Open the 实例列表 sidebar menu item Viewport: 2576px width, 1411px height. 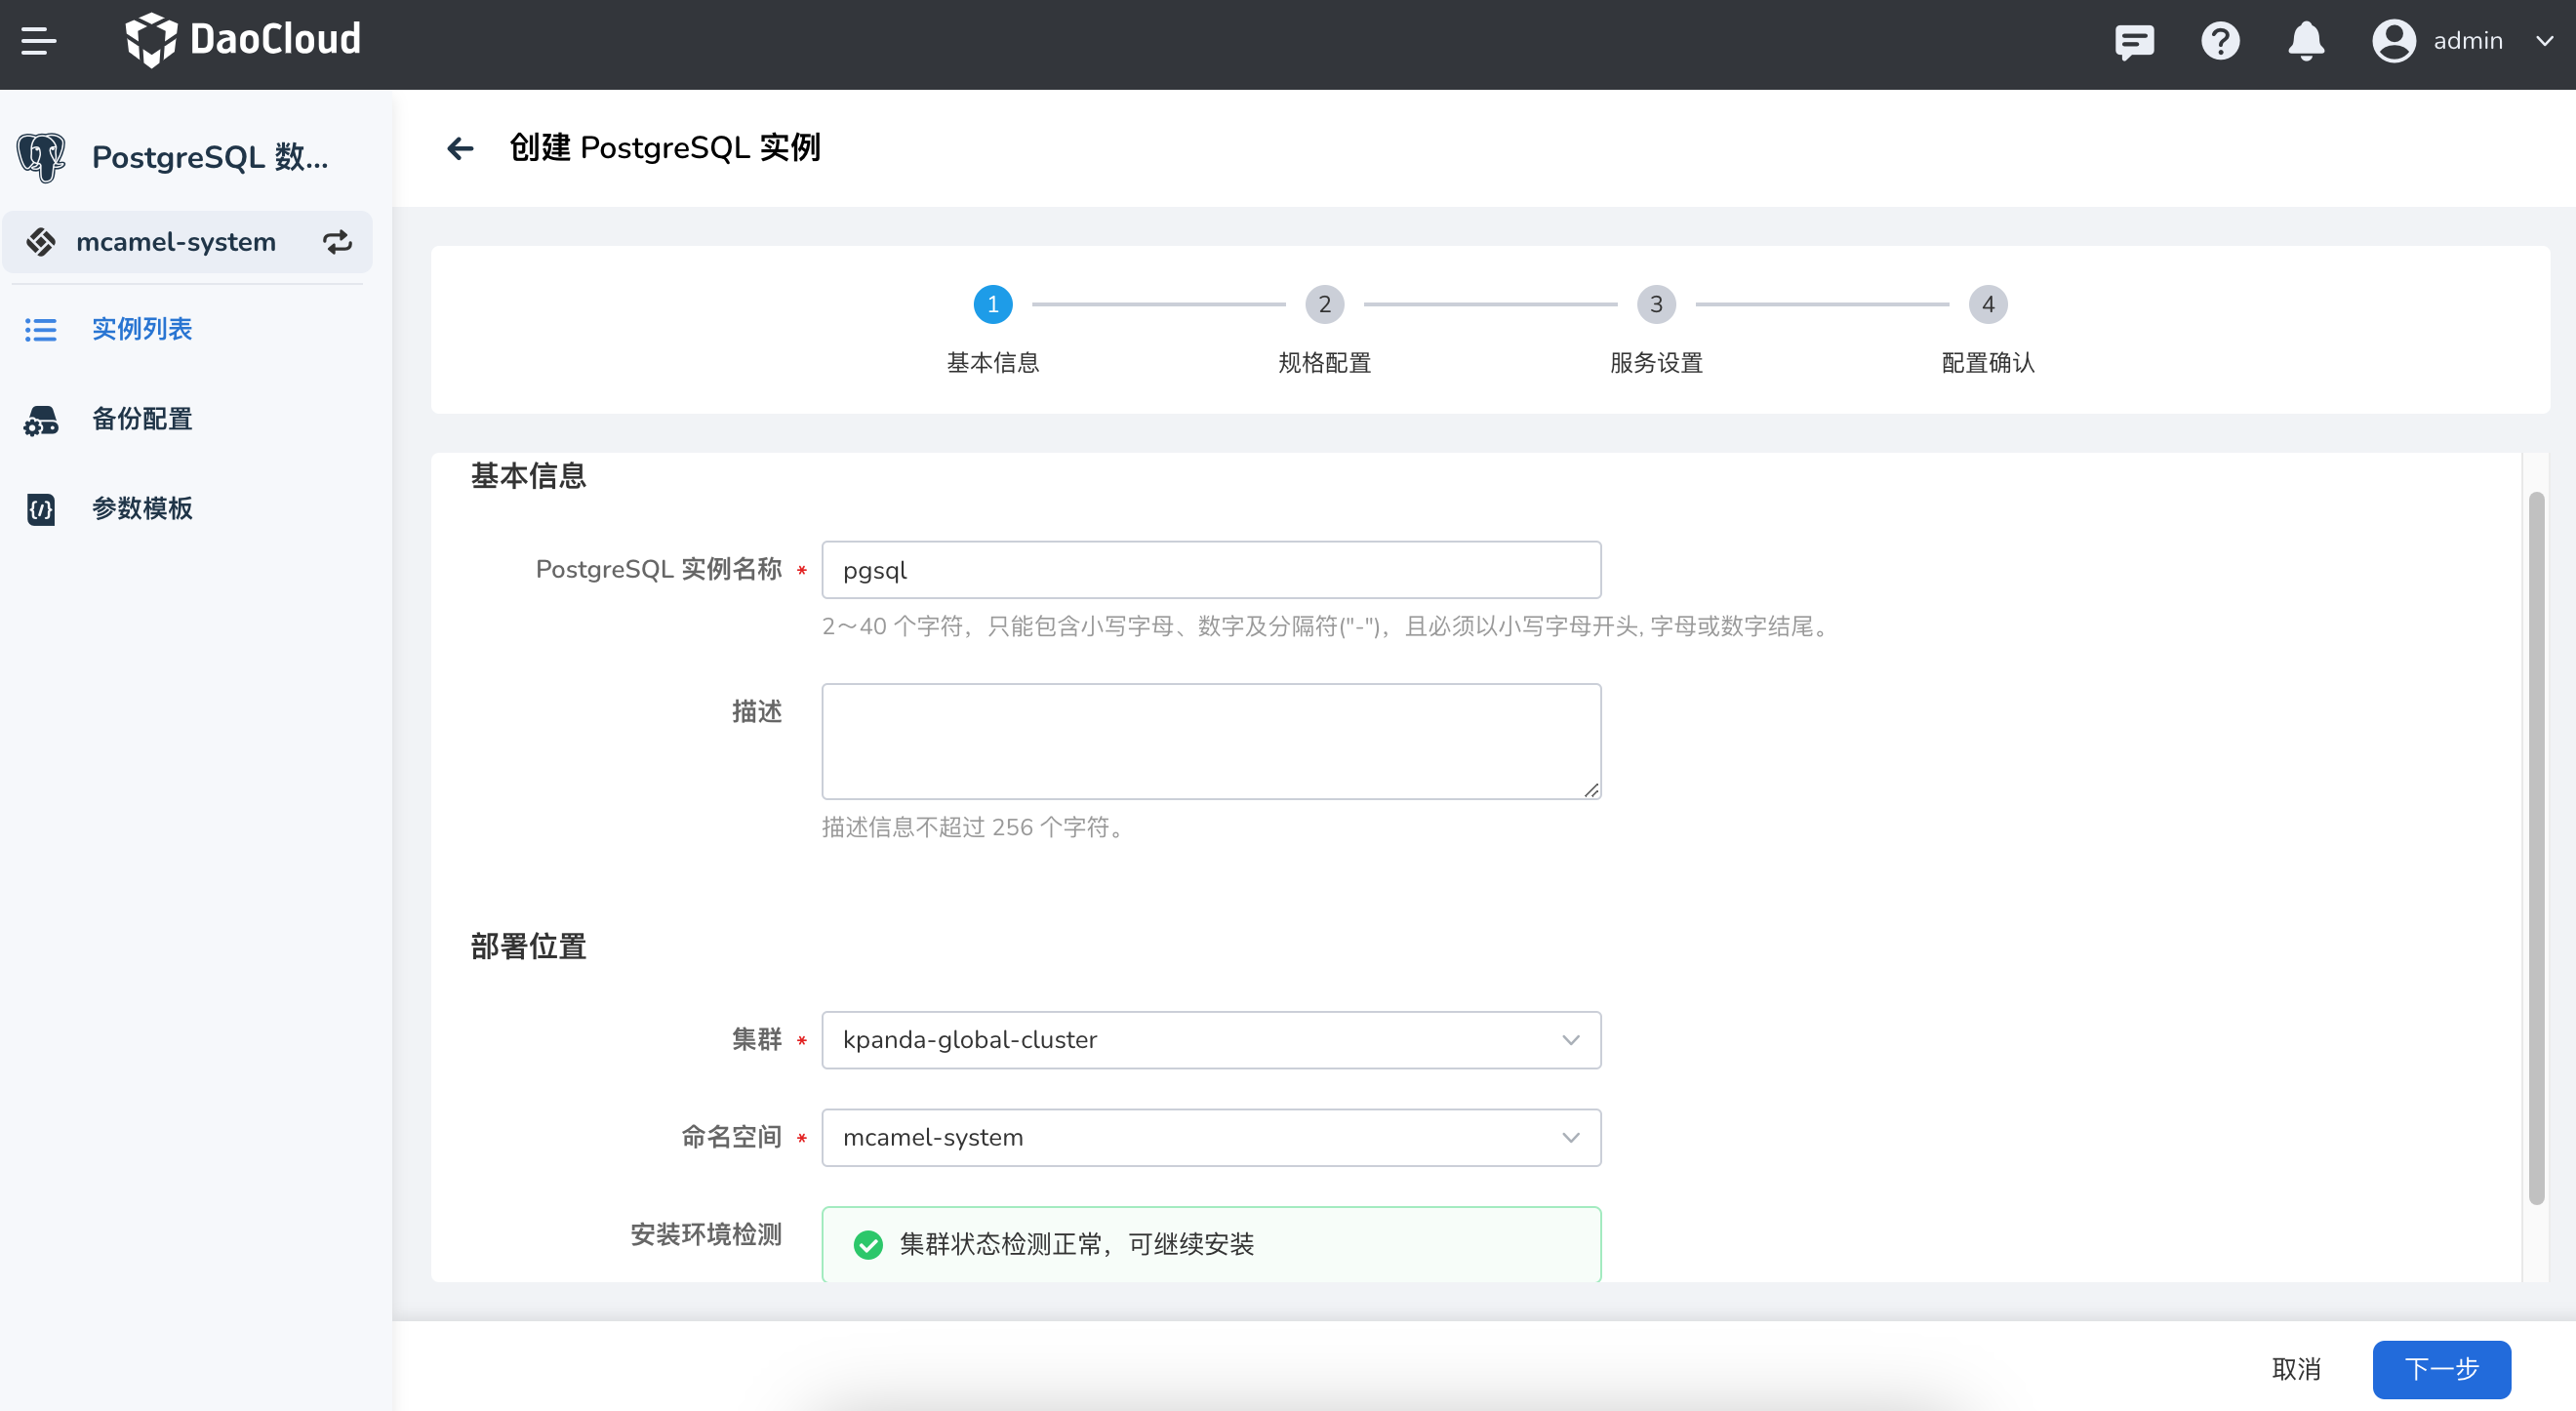click(141, 329)
